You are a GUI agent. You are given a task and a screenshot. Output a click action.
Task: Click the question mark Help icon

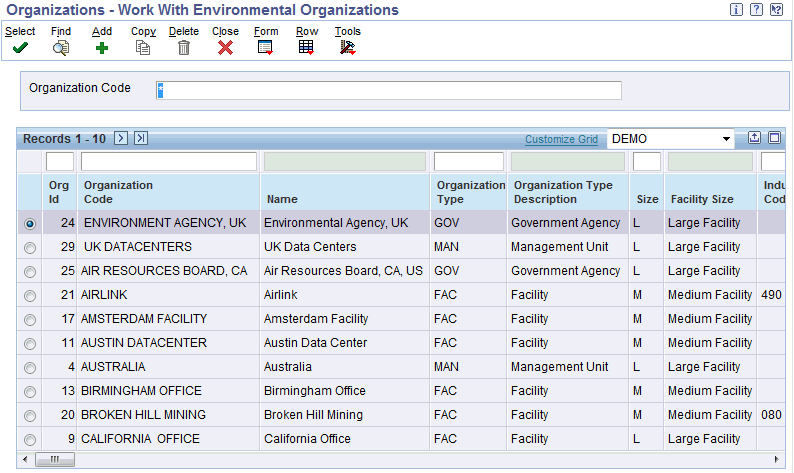(x=756, y=9)
